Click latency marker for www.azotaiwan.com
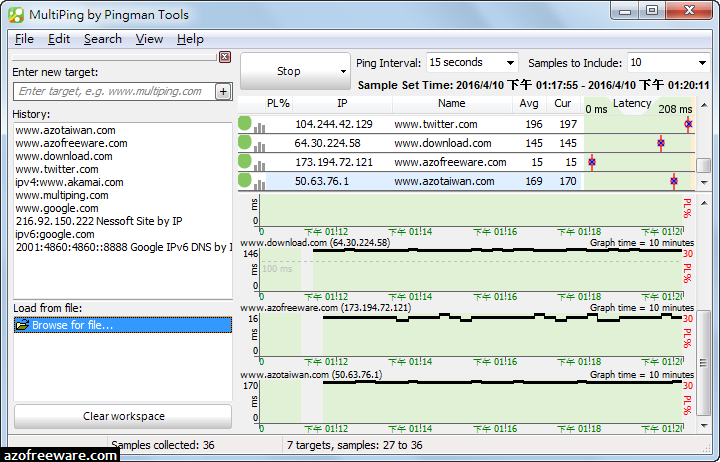The width and height of the screenshot is (720, 462). [x=674, y=181]
